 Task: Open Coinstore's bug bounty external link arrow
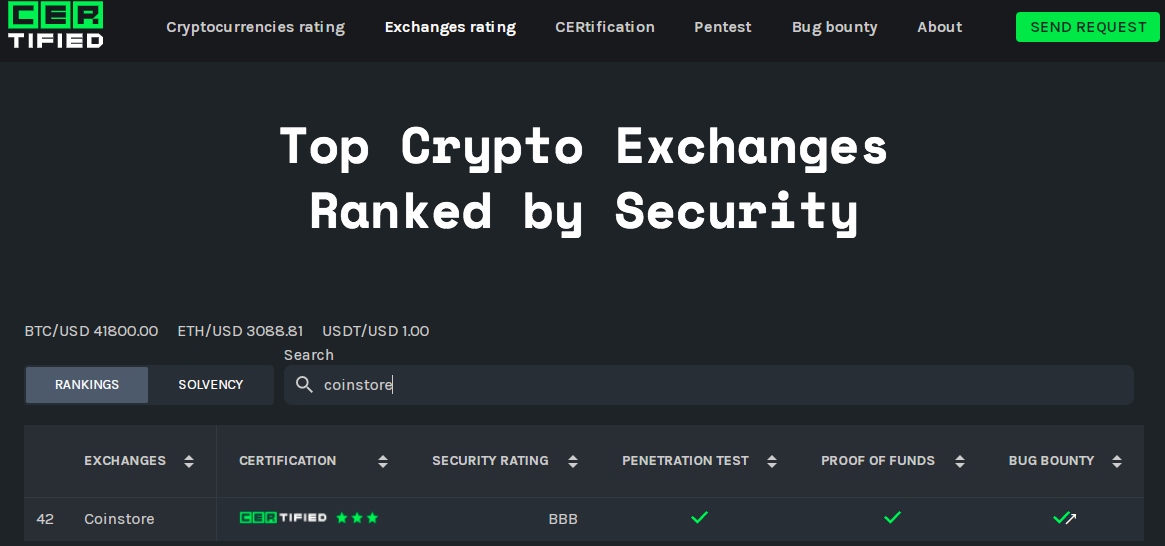coord(1071,519)
